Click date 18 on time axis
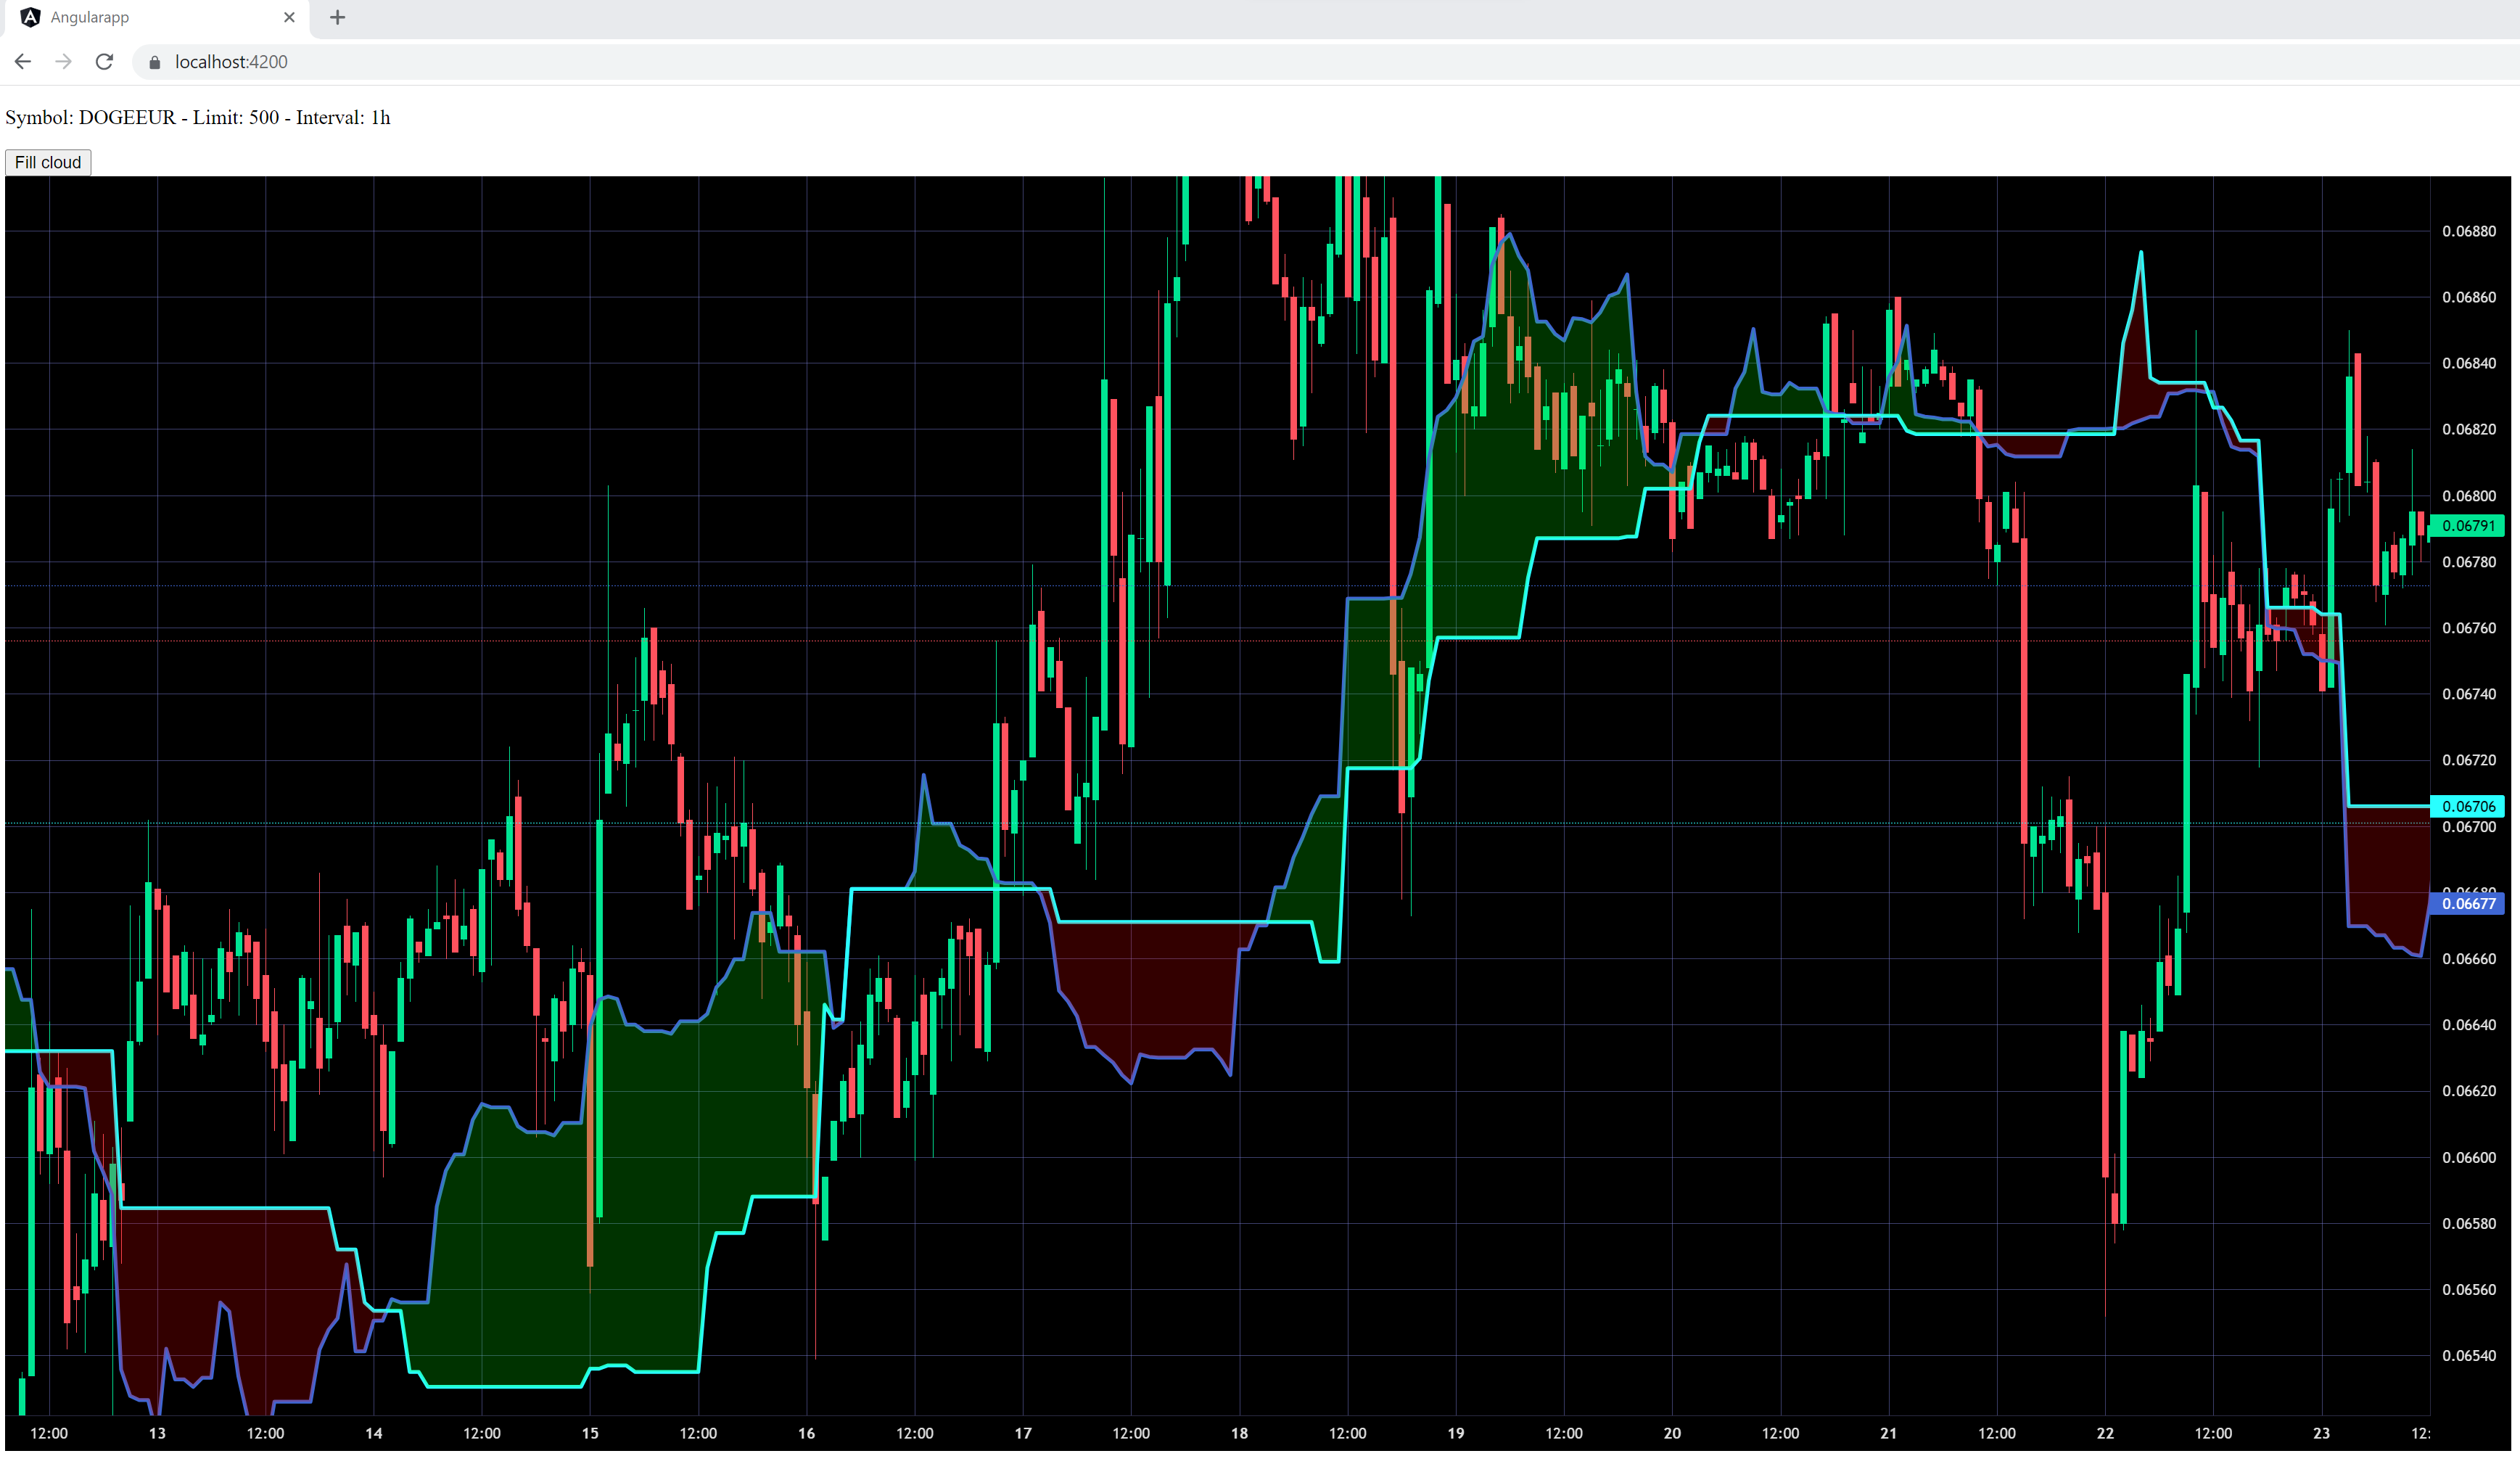The height and width of the screenshot is (1464, 2520). [x=1239, y=1433]
